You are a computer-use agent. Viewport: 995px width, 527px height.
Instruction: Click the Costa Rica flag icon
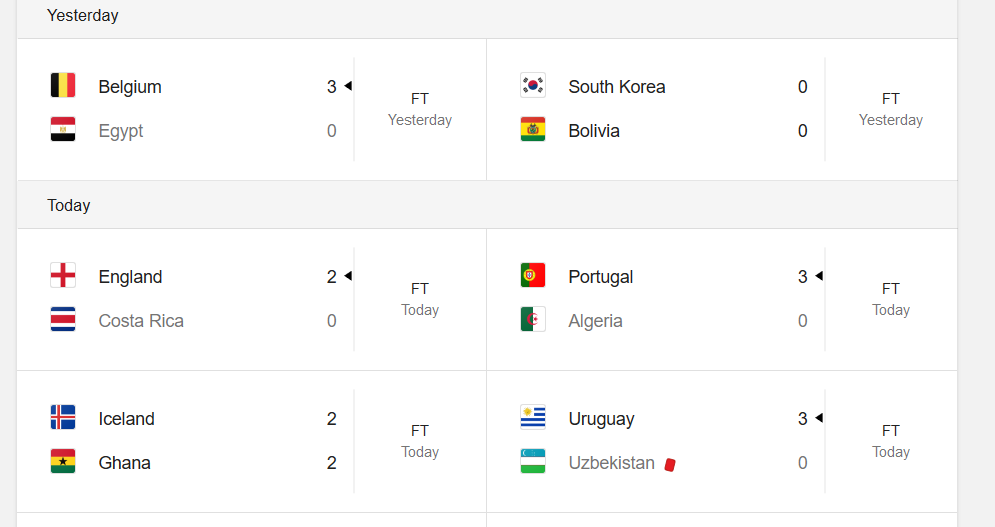pos(63,319)
